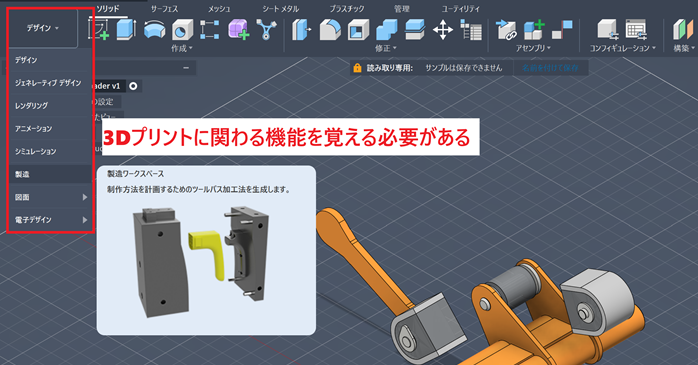Screen dimensions: 698x365
Task: Switch to the プラスチック tab
Action: point(347,9)
